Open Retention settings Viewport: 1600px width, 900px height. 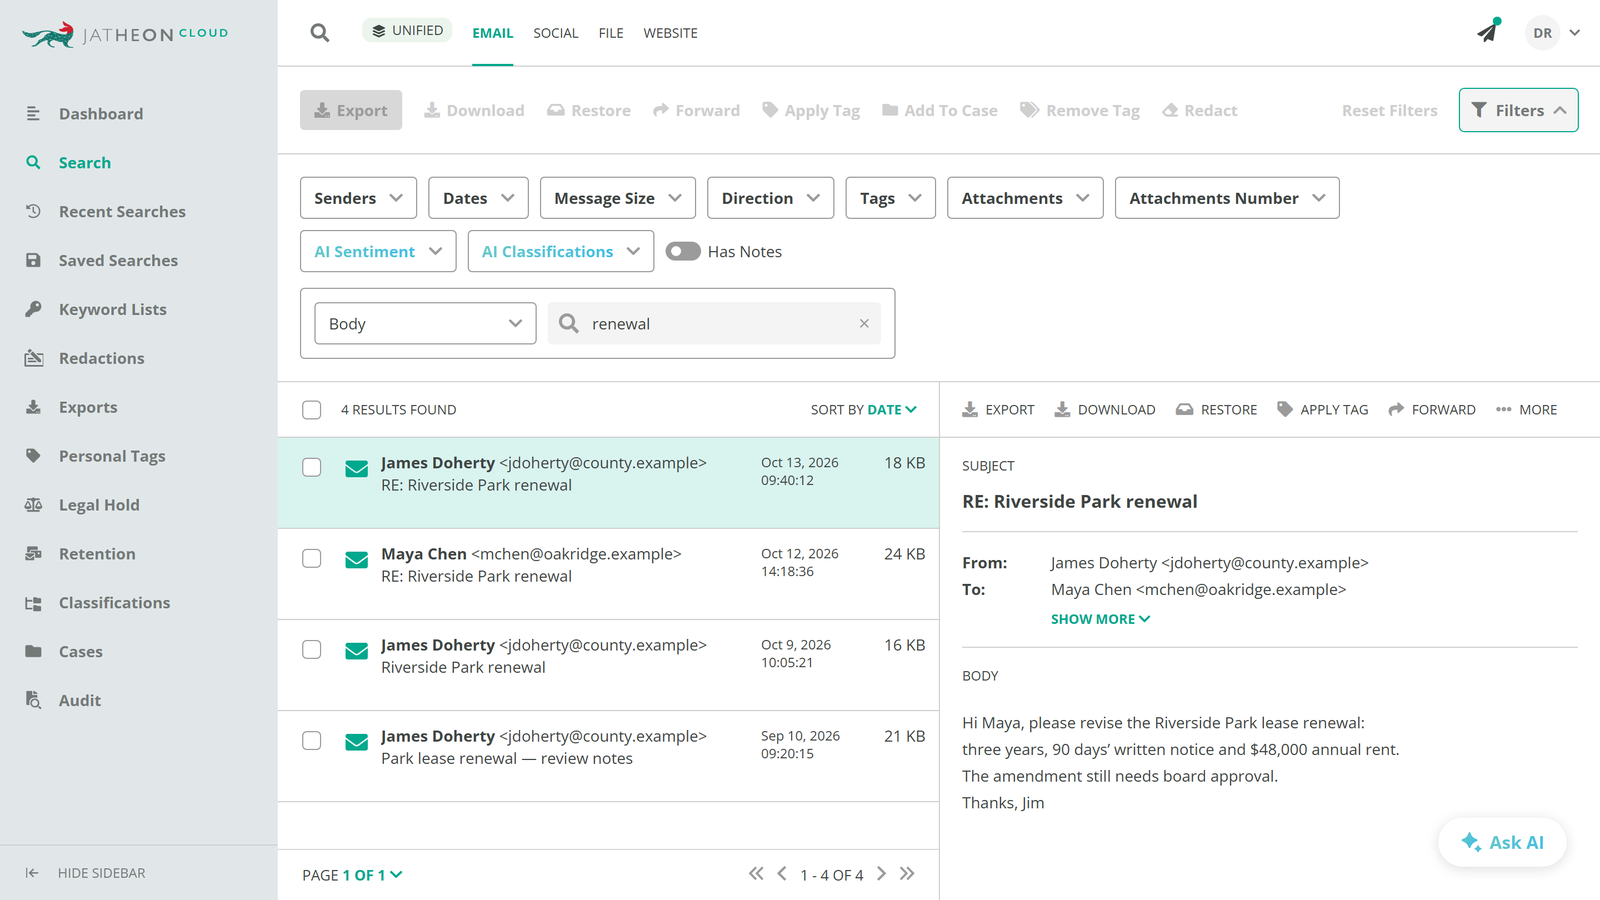click(97, 555)
